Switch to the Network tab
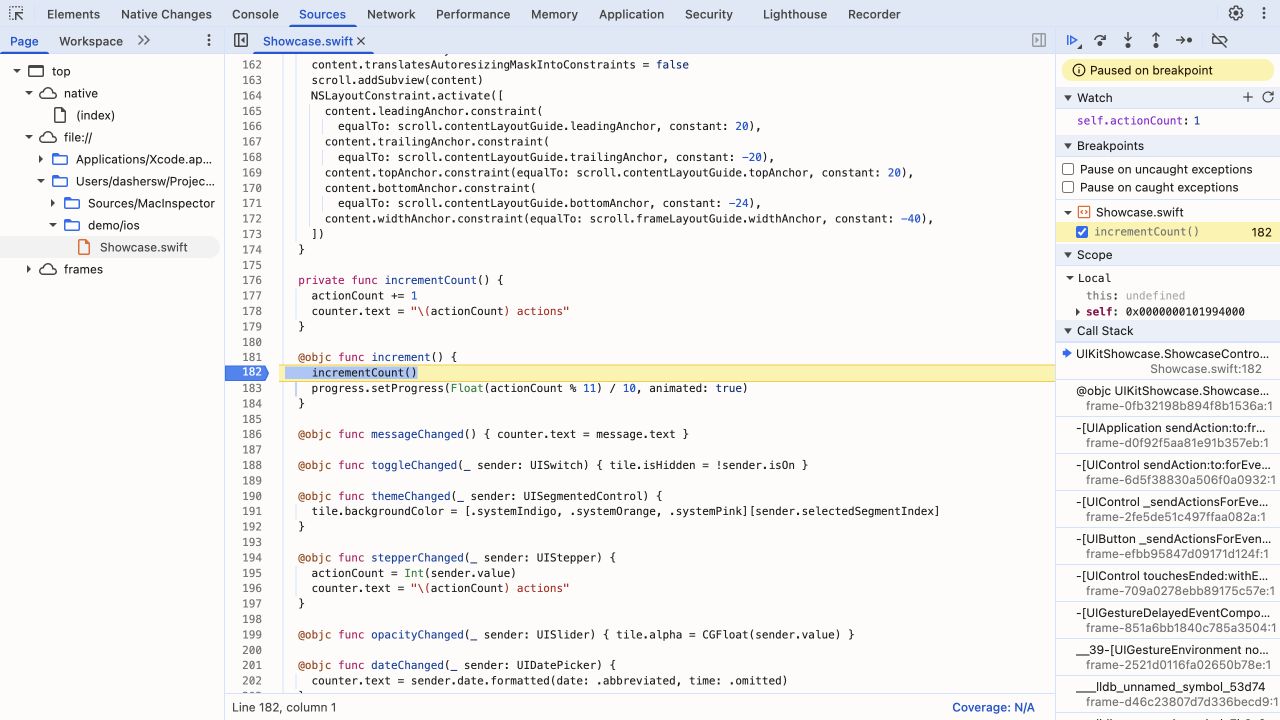The image size is (1280, 720). [x=391, y=14]
